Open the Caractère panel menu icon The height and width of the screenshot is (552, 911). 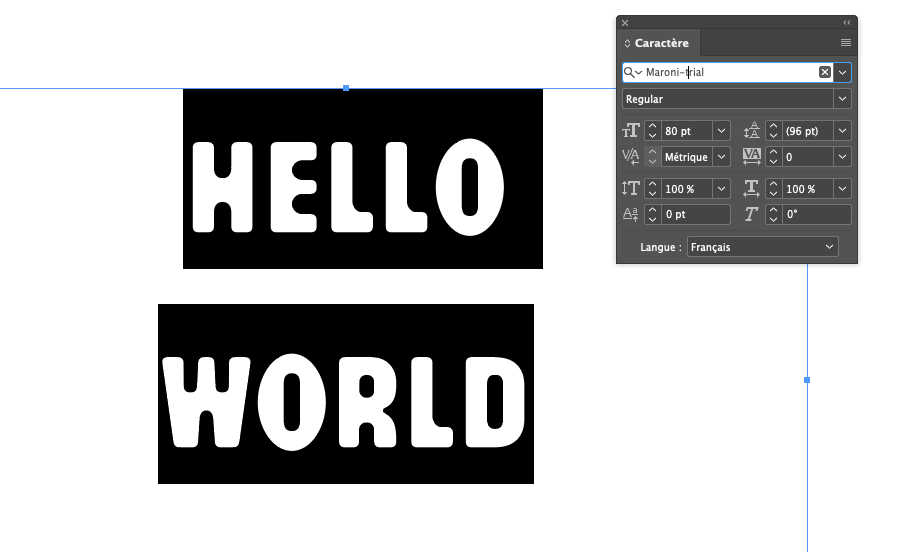point(845,43)
